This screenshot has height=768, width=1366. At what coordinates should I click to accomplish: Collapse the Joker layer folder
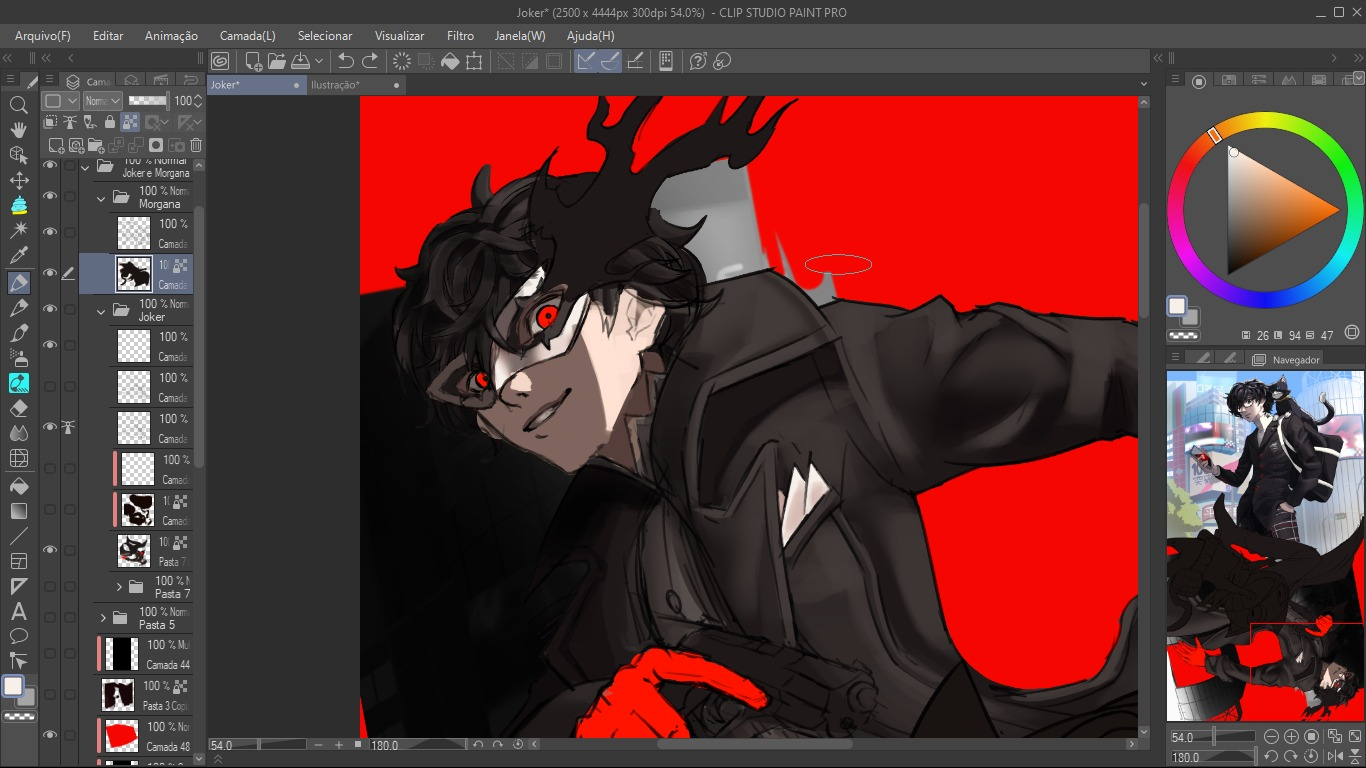coord(101,311)
